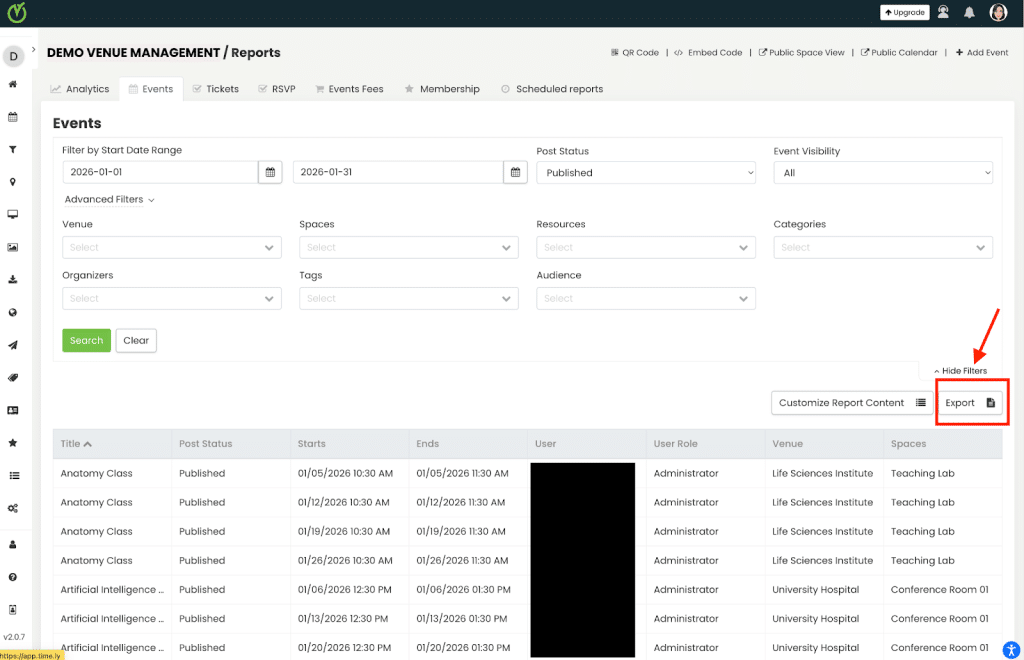Select the star favorites icon in the sidebar
The image size is (1024, 660).
pos(13,442)
